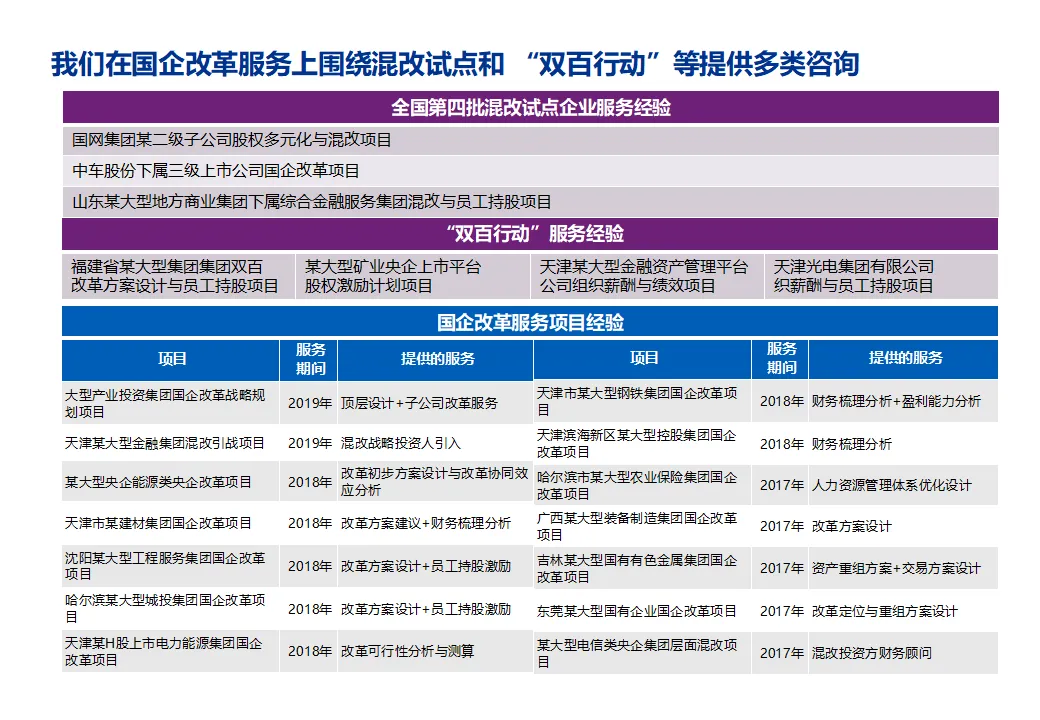Click the right table 项目 column header
This screenshot has height=720, width=1040.
click(x=643, y=359)
